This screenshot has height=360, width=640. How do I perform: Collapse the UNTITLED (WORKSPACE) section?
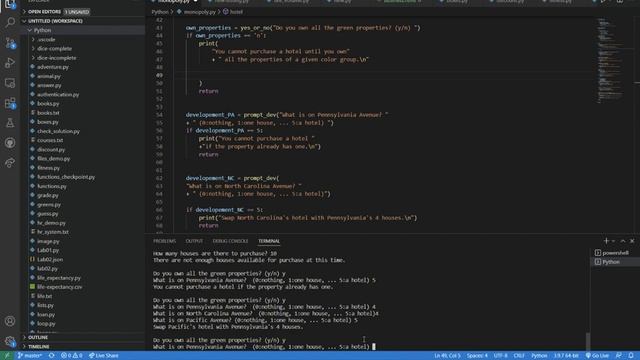click(x=82, y=21)
